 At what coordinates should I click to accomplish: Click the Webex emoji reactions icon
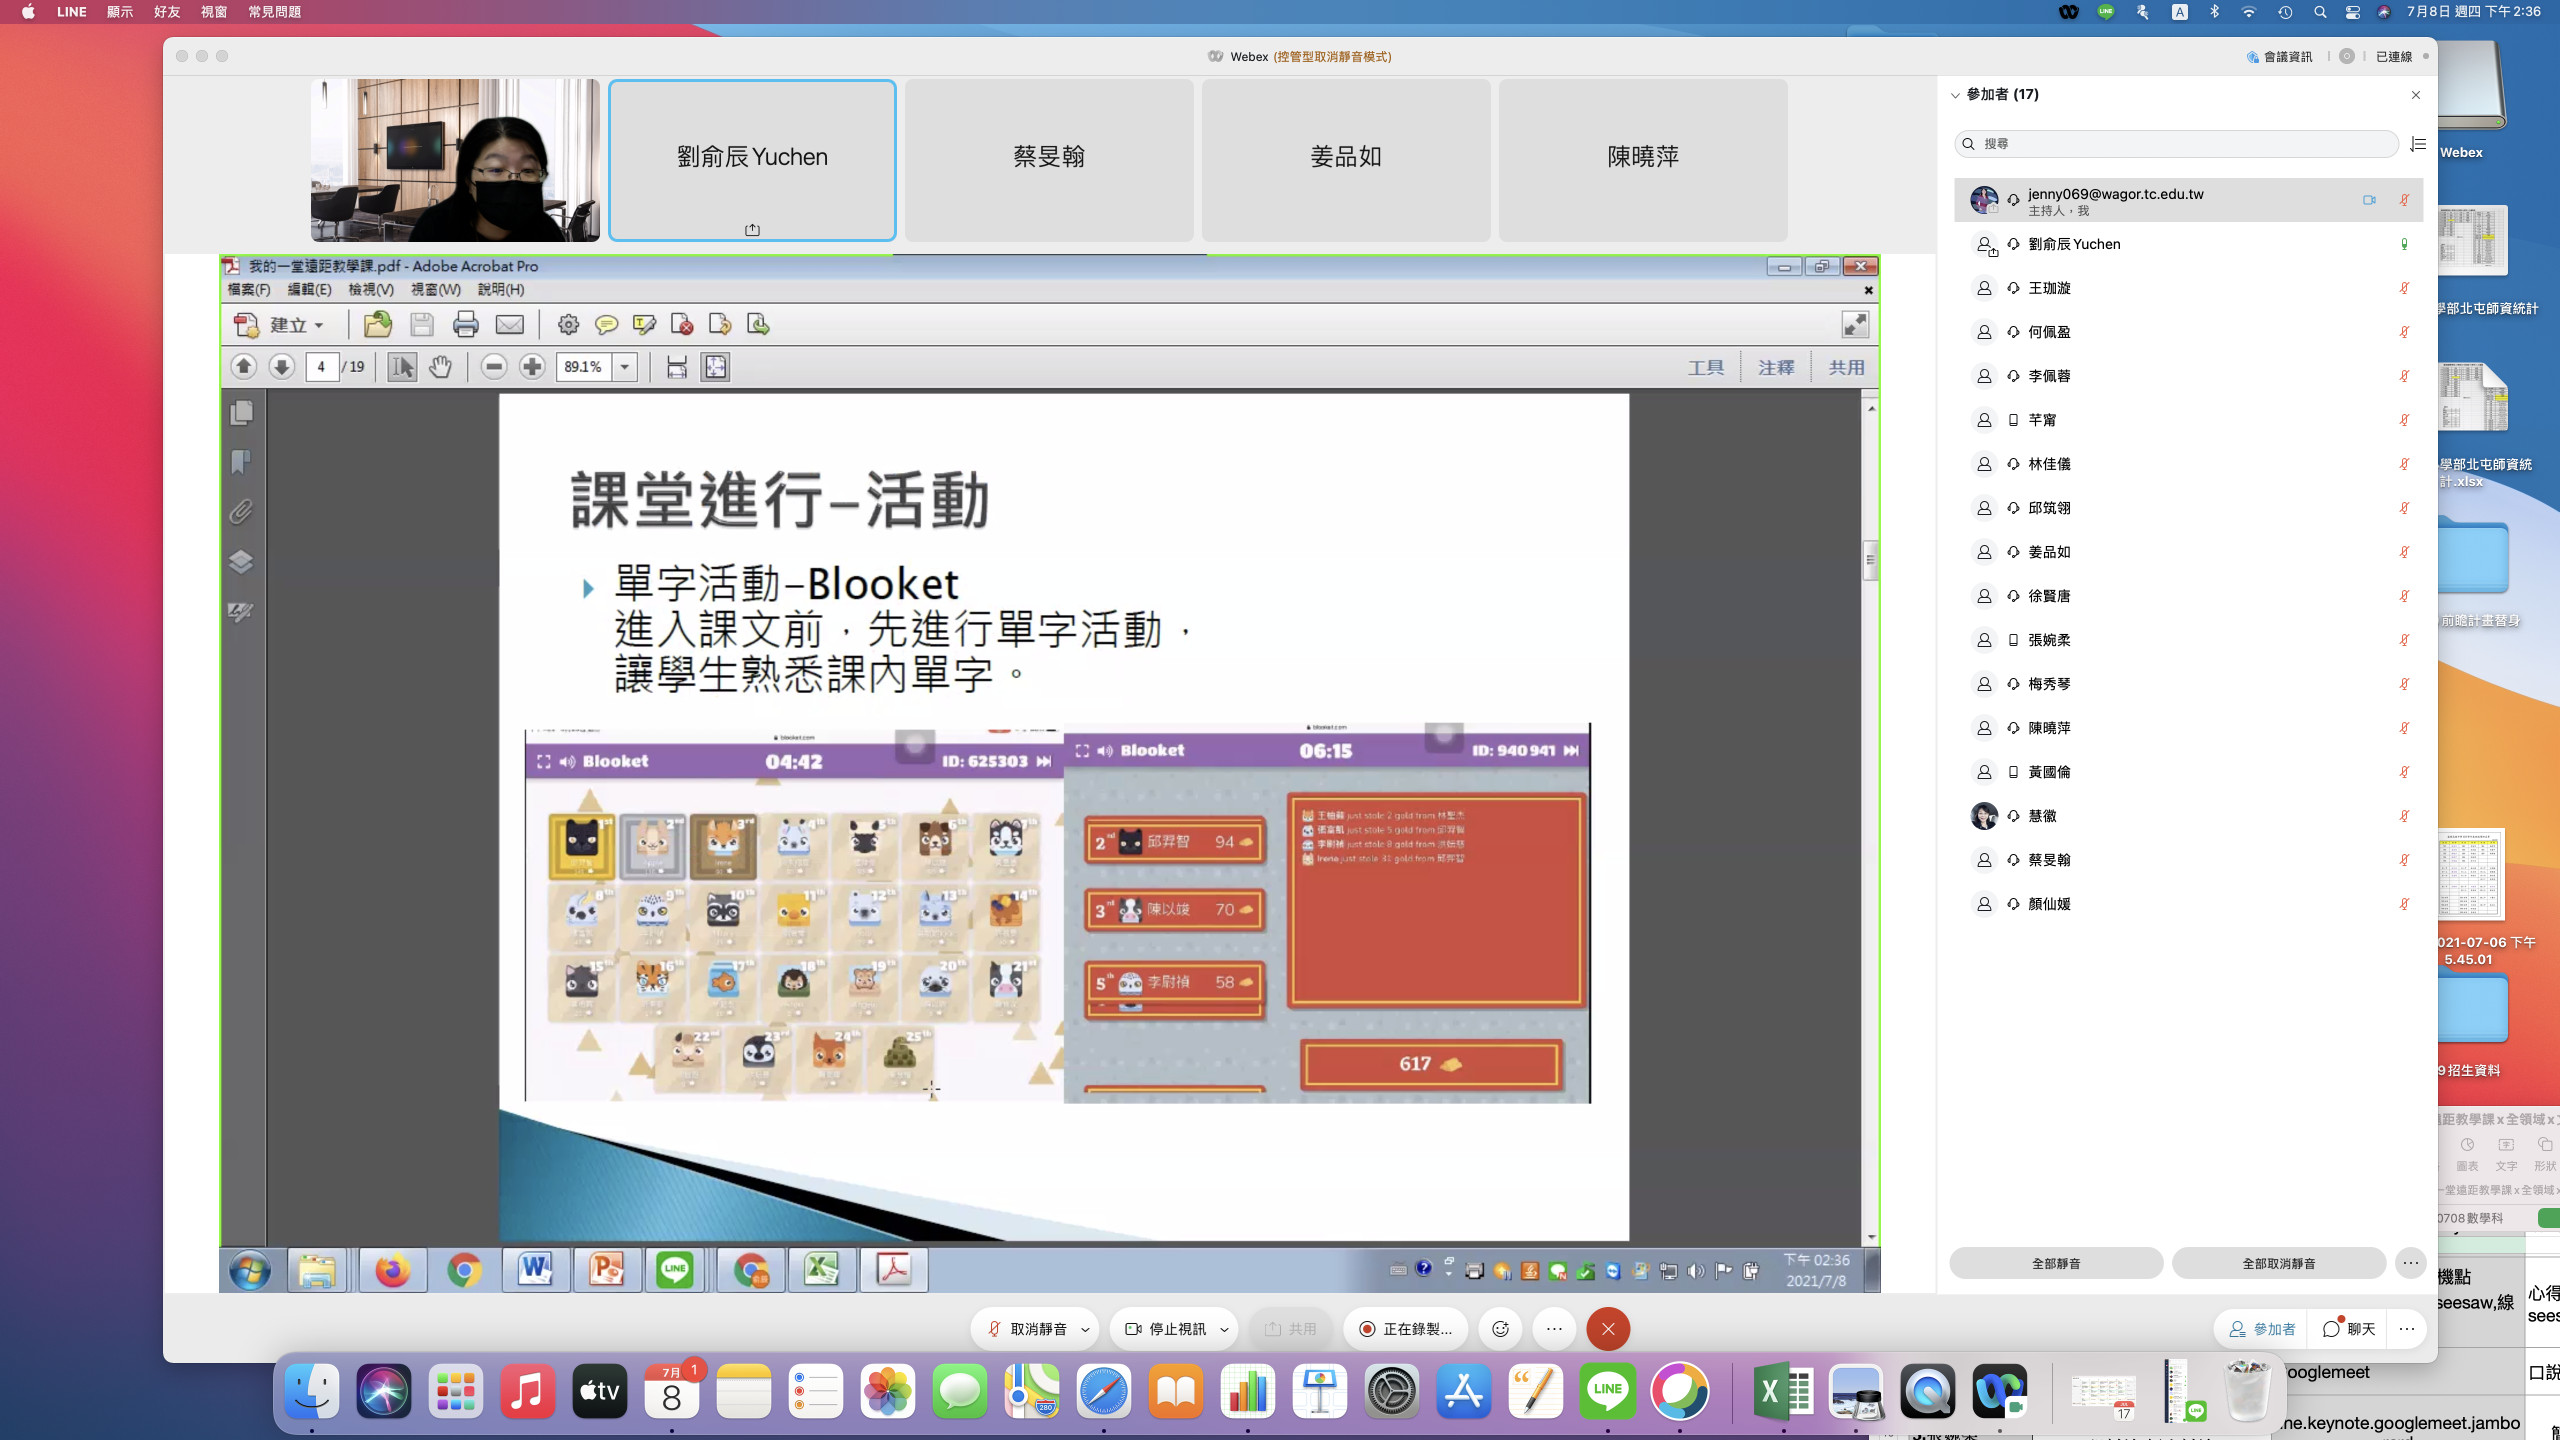(x=1500, y=1329)
